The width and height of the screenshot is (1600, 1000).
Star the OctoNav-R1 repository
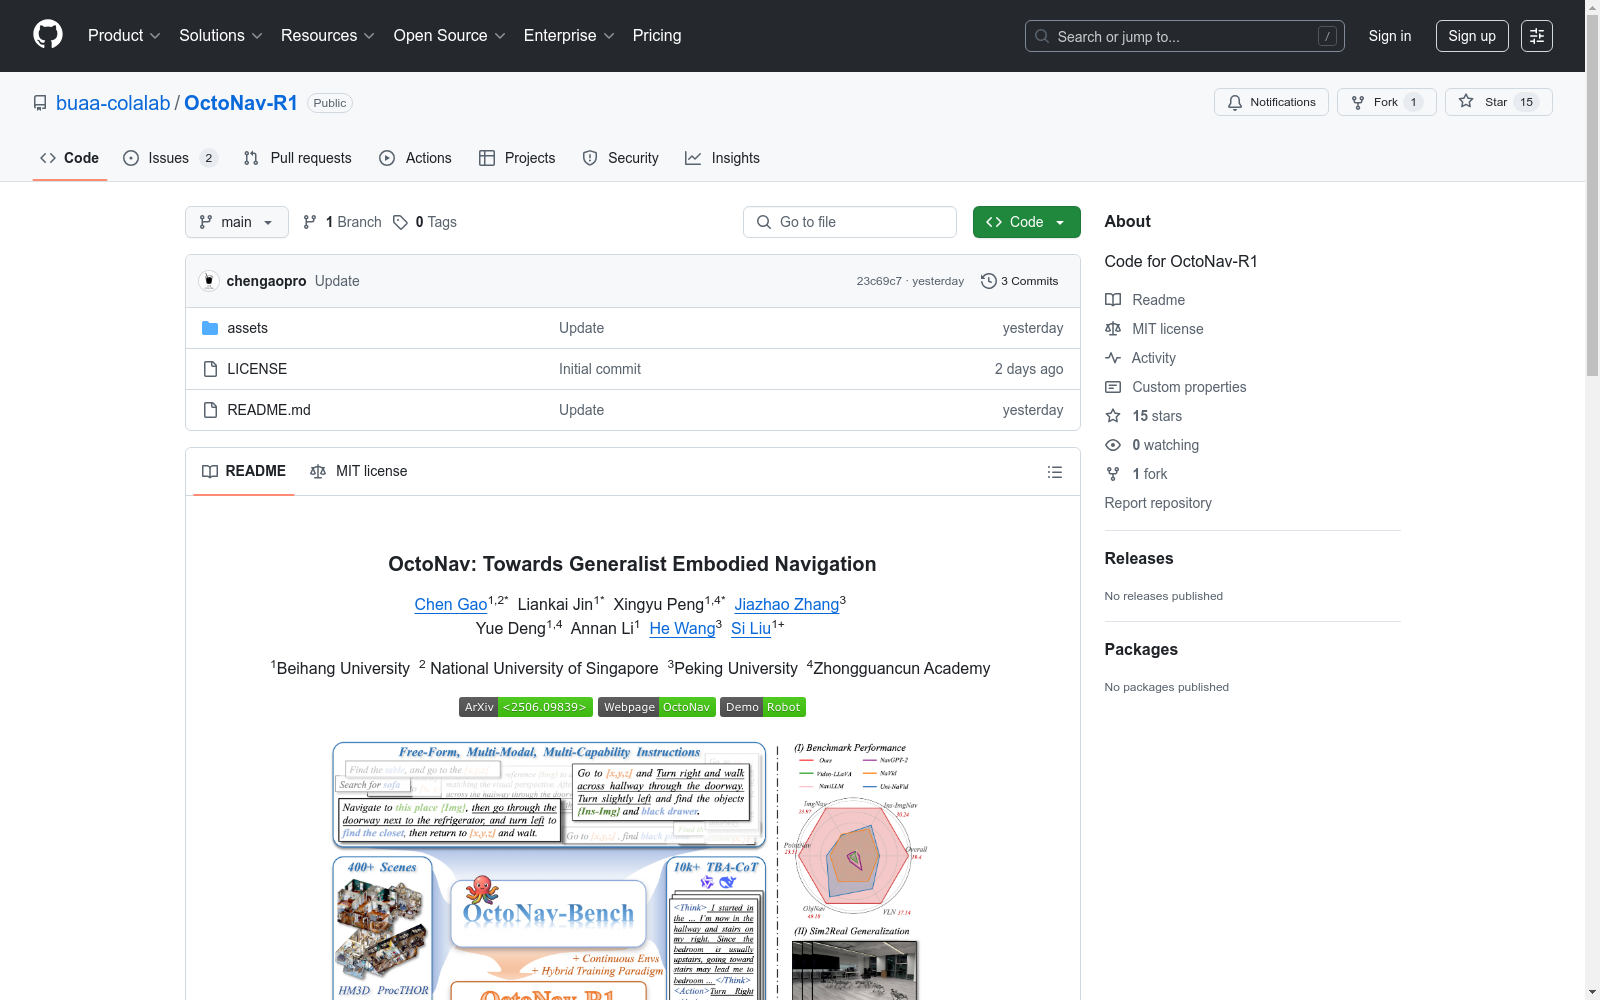click(x=1498, y=102)
